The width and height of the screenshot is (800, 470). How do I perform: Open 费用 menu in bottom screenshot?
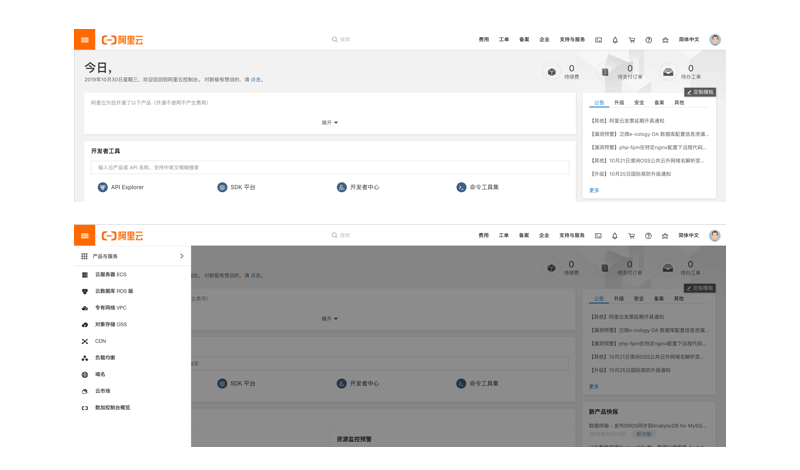tap(484, 236)
